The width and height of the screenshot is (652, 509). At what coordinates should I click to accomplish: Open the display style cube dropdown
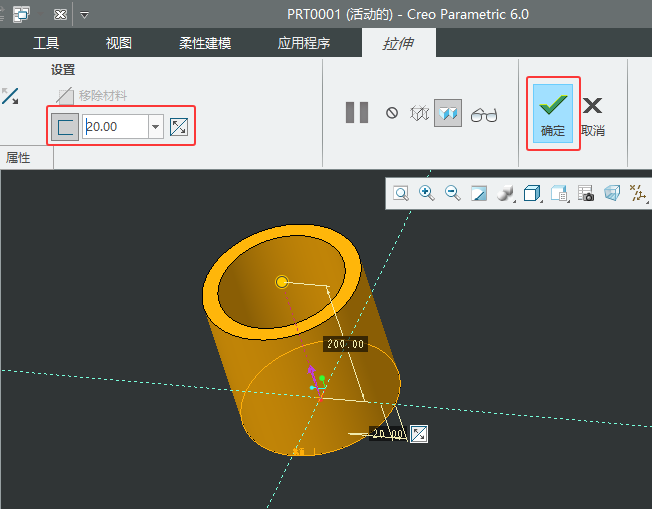coord(532,194)
